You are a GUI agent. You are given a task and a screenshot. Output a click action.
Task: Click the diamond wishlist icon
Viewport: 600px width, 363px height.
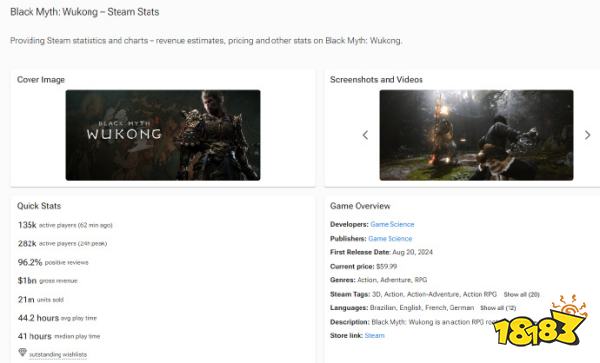pos(23,352)
